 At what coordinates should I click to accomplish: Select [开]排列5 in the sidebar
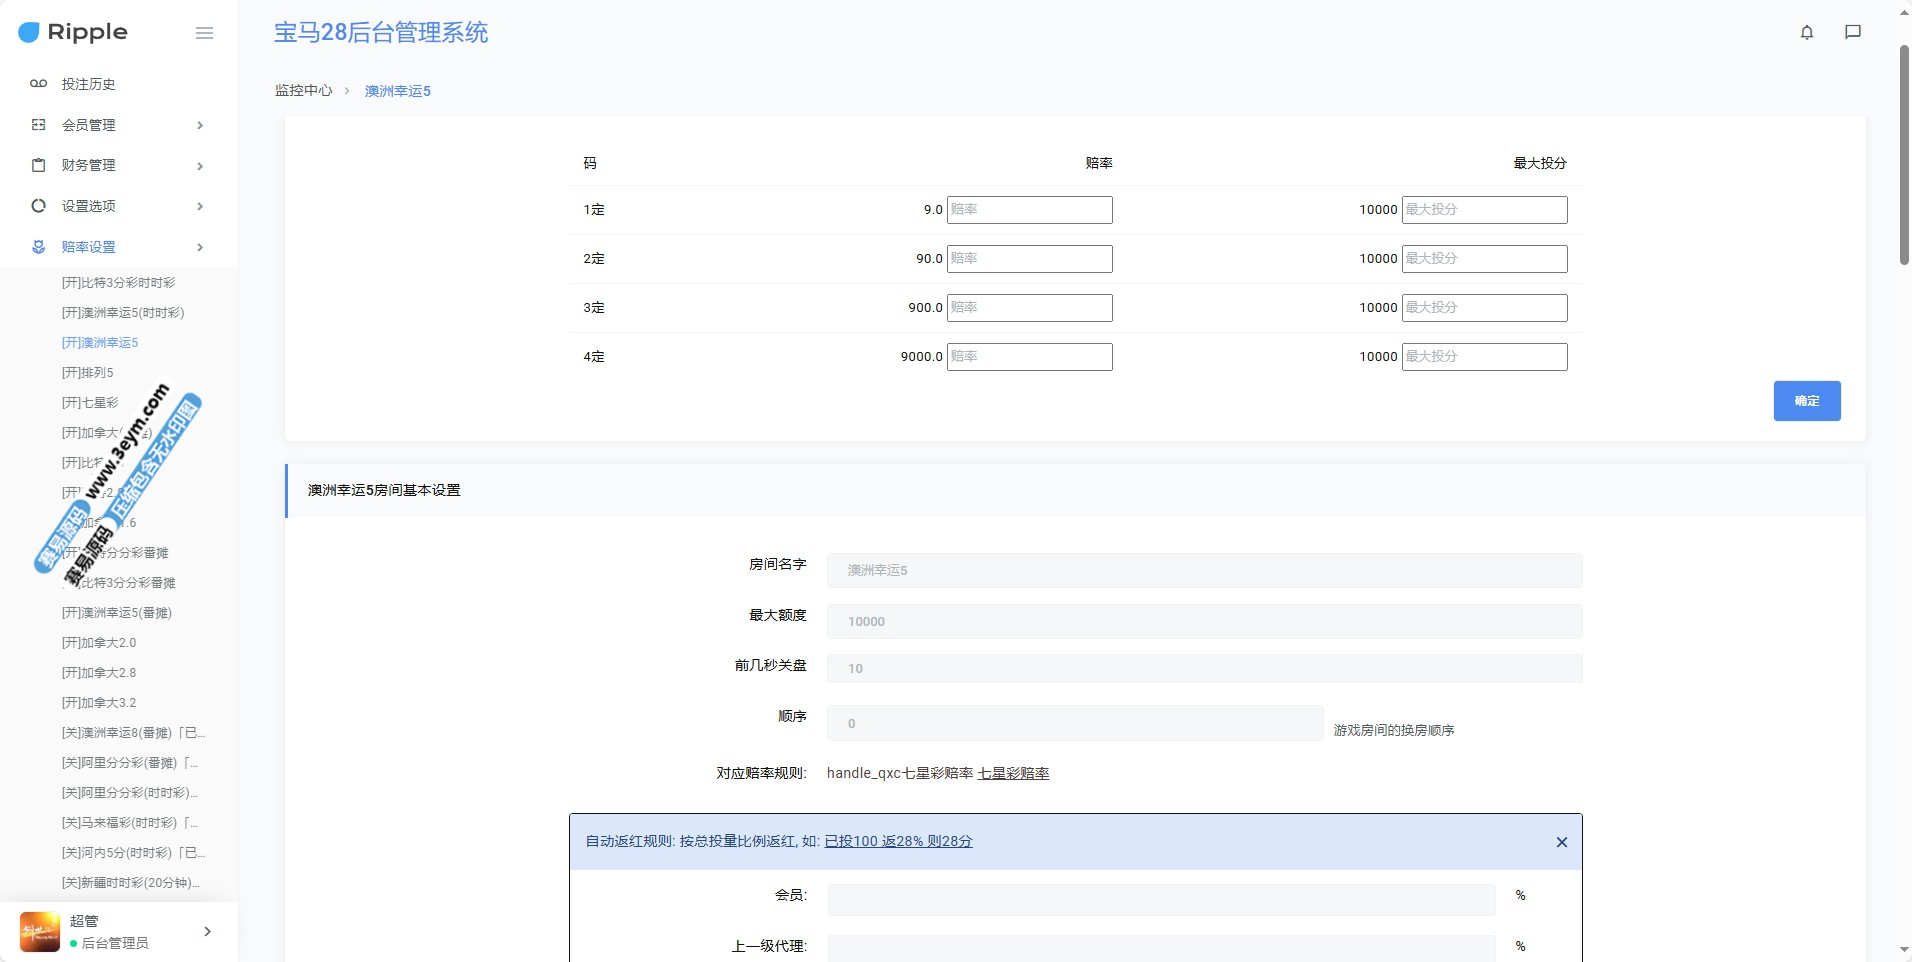(88, 372)
